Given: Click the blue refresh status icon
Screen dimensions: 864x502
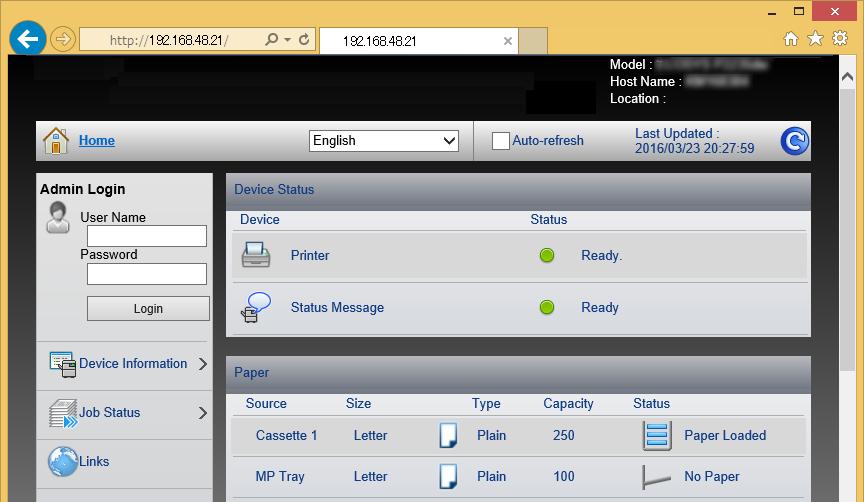Looking at the screenshot, I should click(795, 141).
